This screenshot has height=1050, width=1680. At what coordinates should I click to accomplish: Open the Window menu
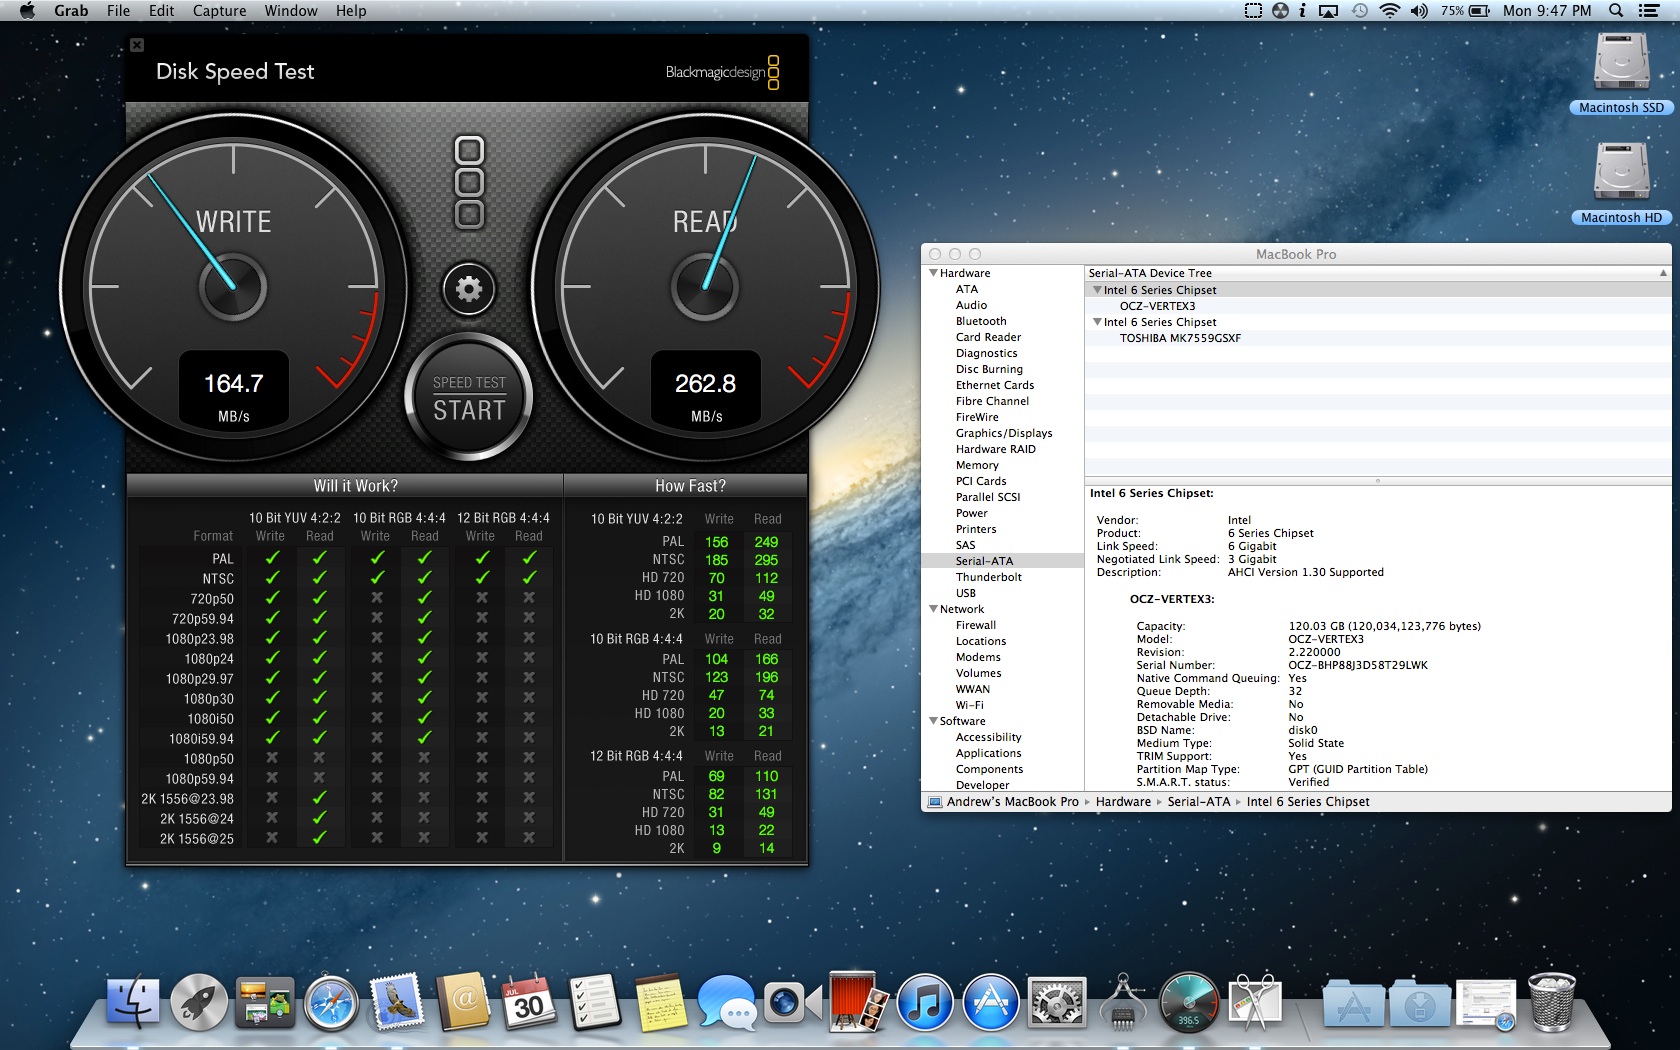(x=291, y=11)
